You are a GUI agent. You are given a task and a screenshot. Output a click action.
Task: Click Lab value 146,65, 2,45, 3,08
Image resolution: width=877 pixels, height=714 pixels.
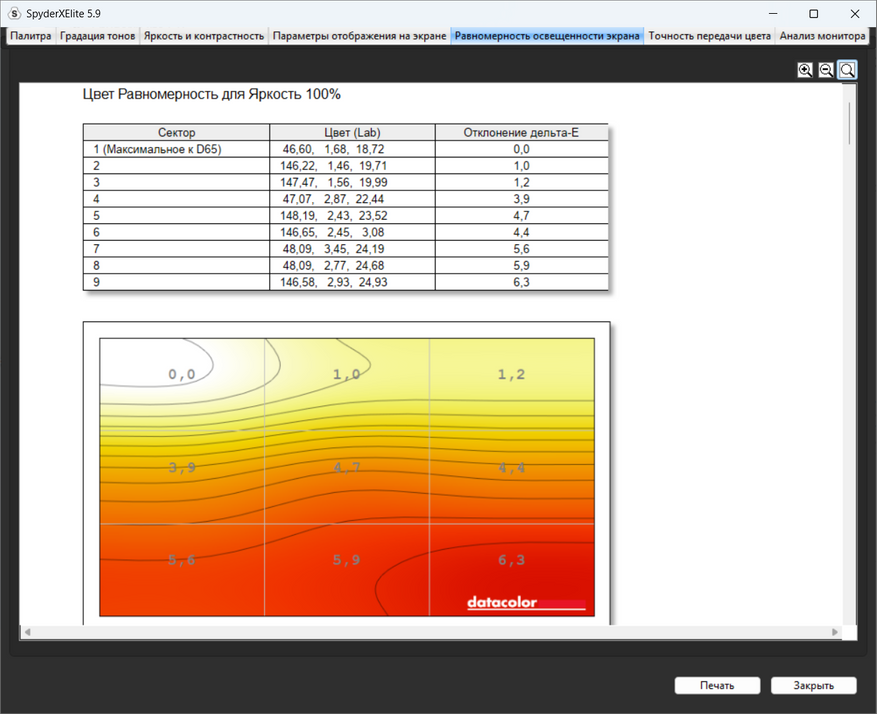[332, 233]
